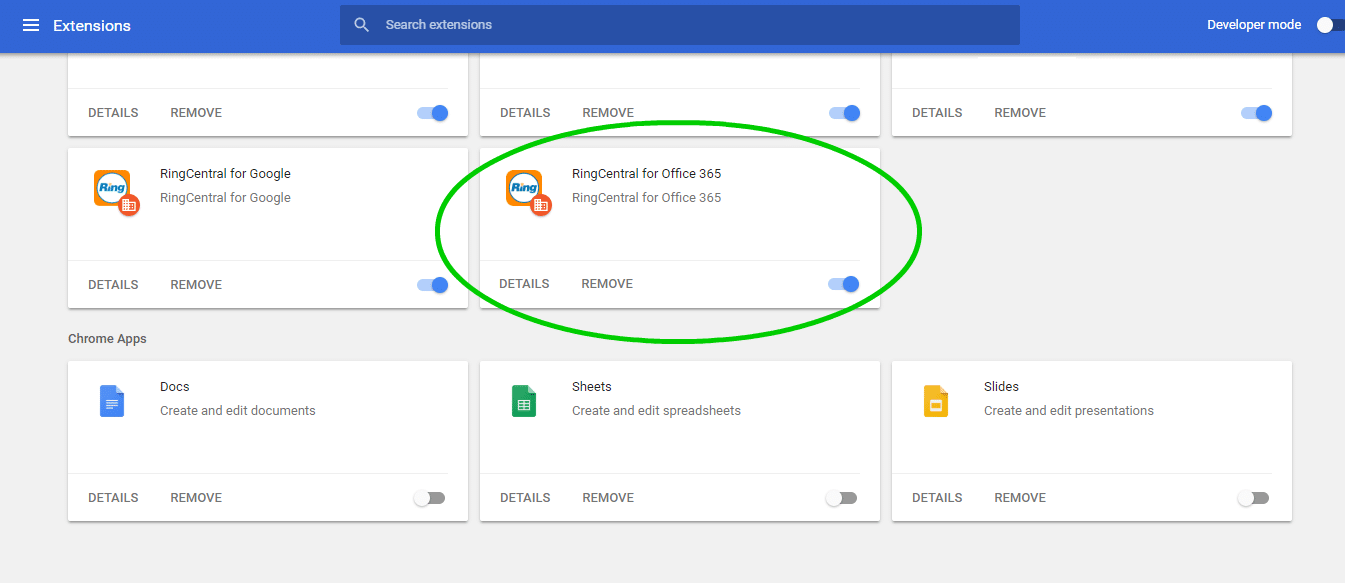
Task: Open Details for RingCentral for Office 365
Action: [x=524, y=284]
